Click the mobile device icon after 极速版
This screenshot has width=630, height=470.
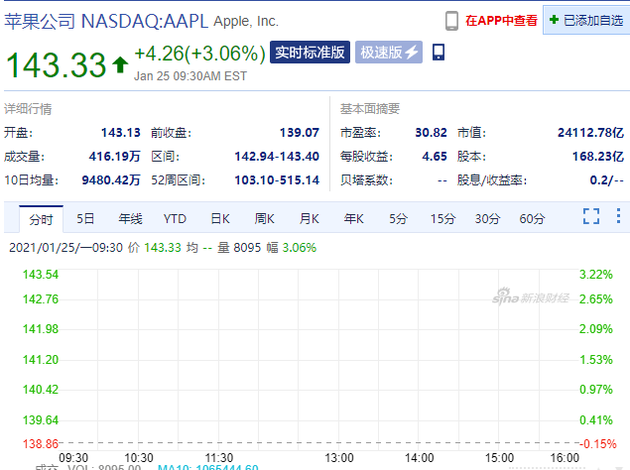point(439,52)
